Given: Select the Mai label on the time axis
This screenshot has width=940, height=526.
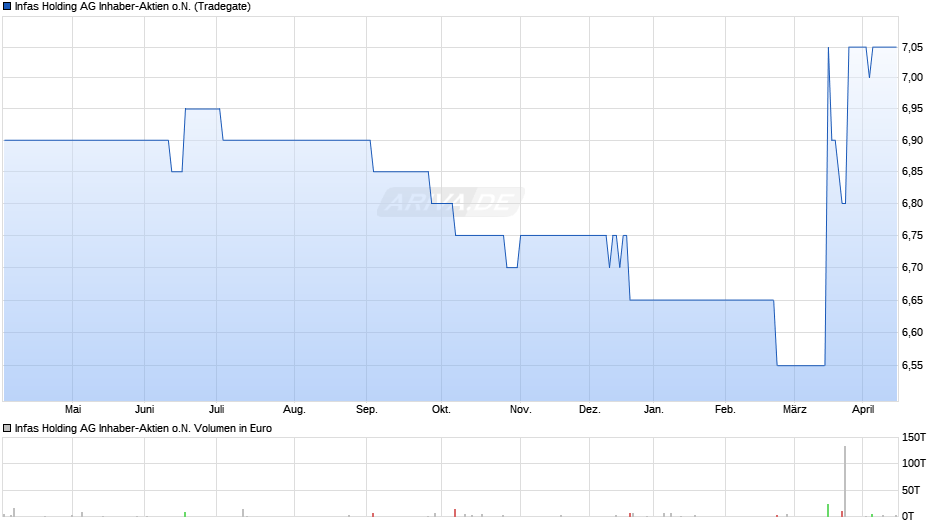Looking at the screenshot, I should pos(72,409).
